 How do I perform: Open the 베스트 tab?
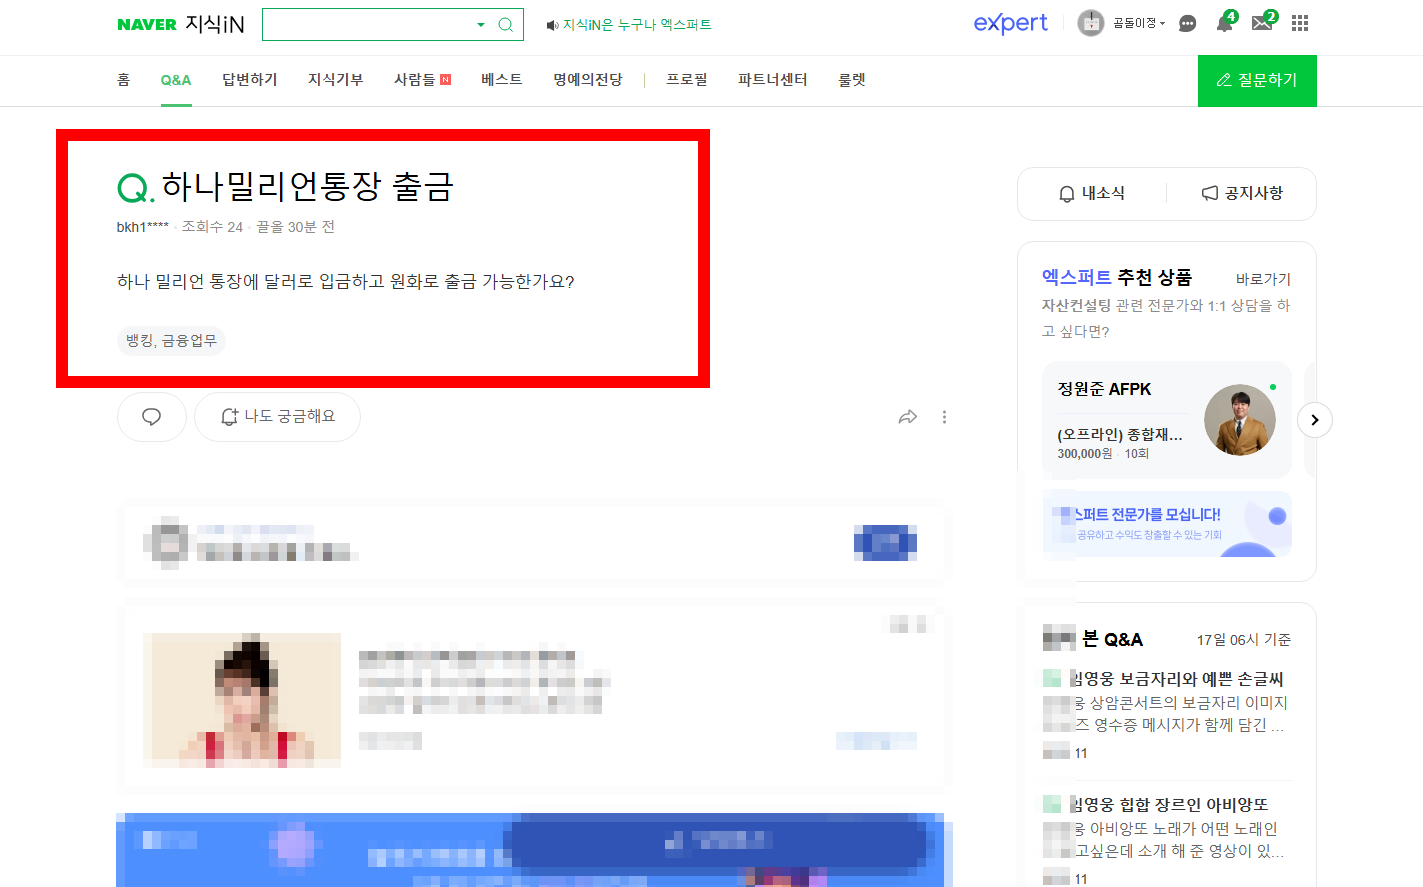pyautogui.click(x=502, y=80)
